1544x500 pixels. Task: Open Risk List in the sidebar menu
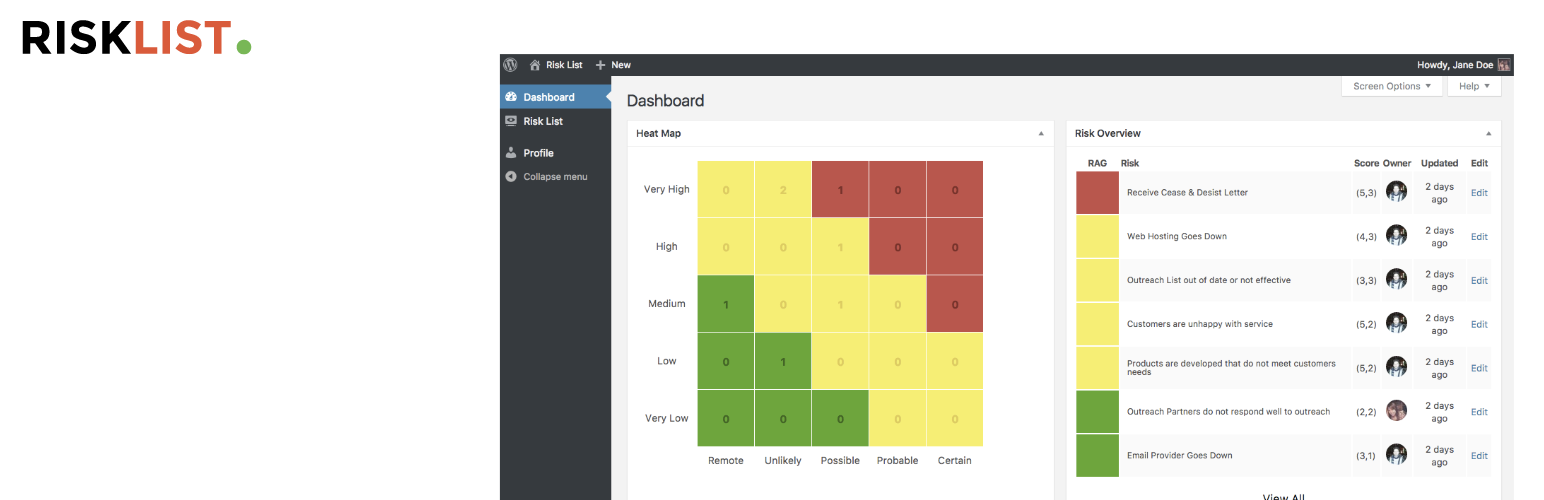(x=543, y=121)
